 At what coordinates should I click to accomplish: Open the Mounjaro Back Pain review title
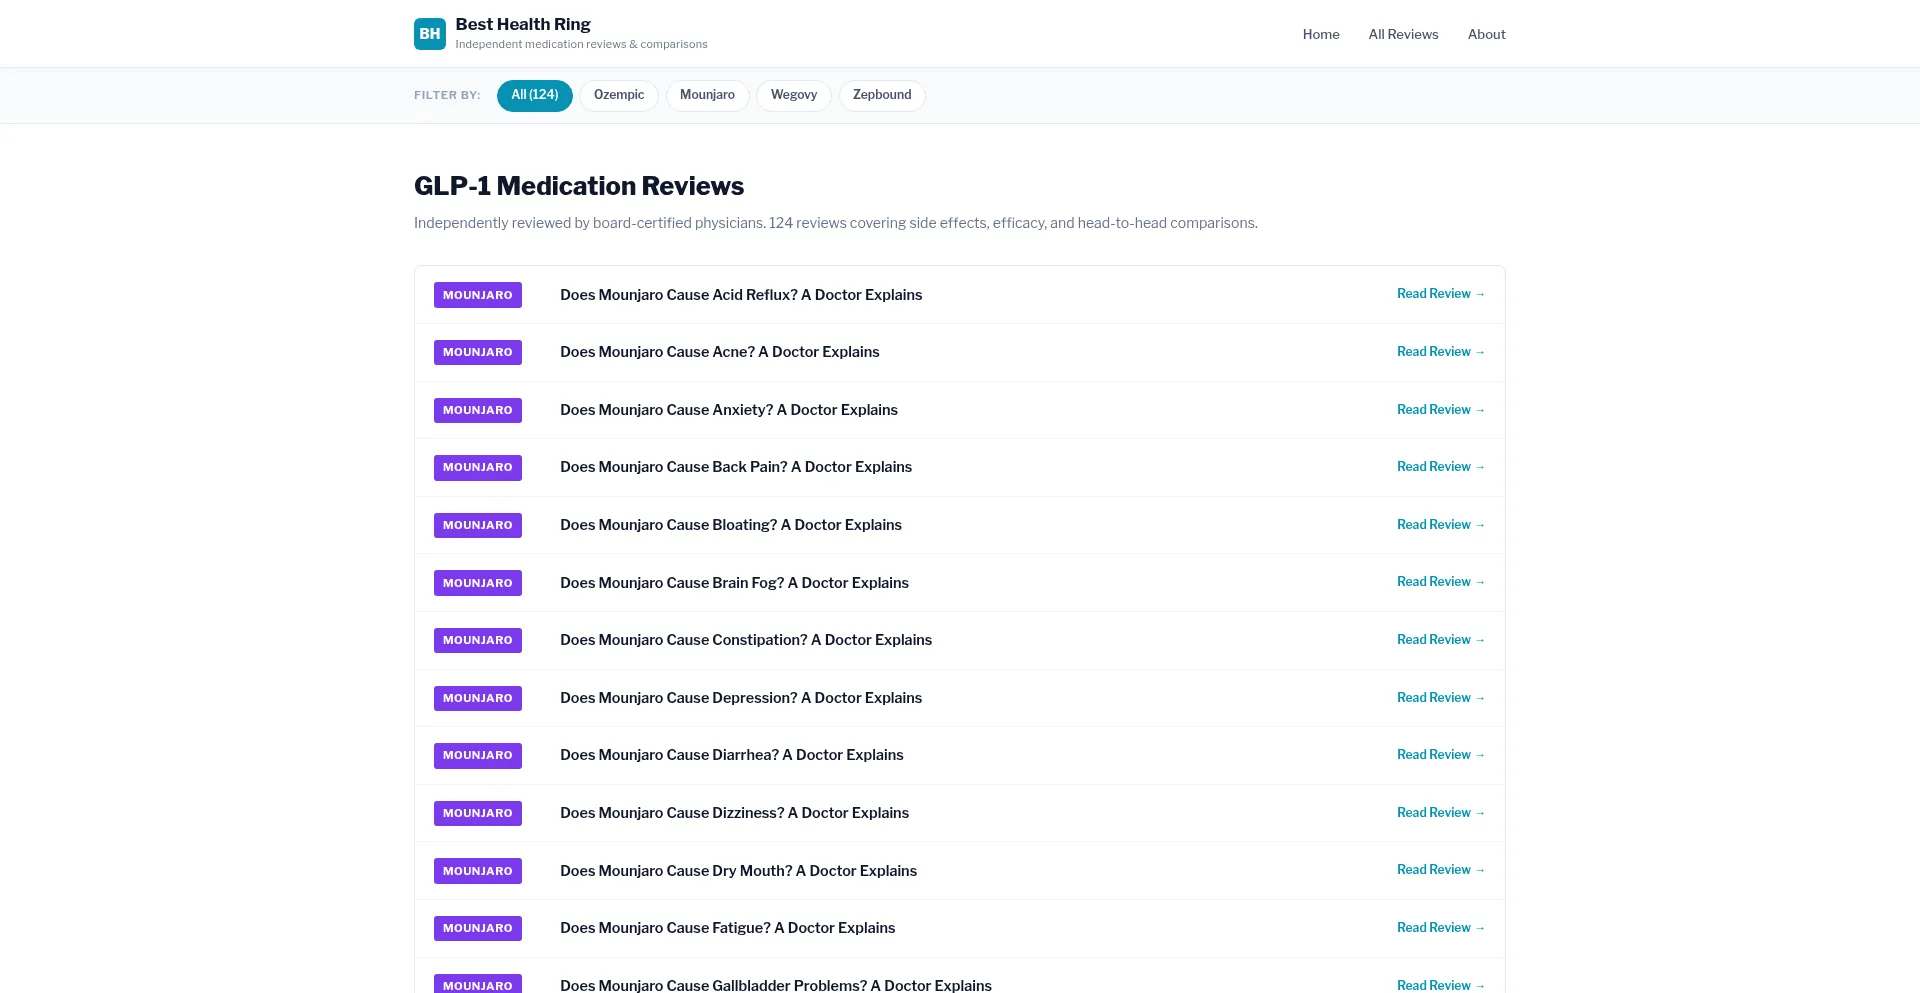736,467
